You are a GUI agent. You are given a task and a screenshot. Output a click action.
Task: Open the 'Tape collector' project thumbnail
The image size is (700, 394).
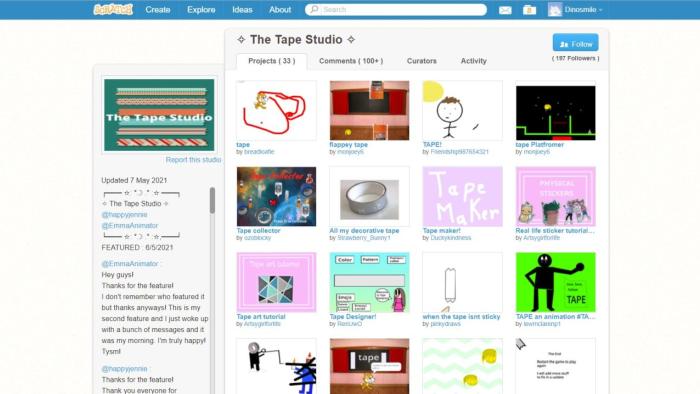point(276,196)
